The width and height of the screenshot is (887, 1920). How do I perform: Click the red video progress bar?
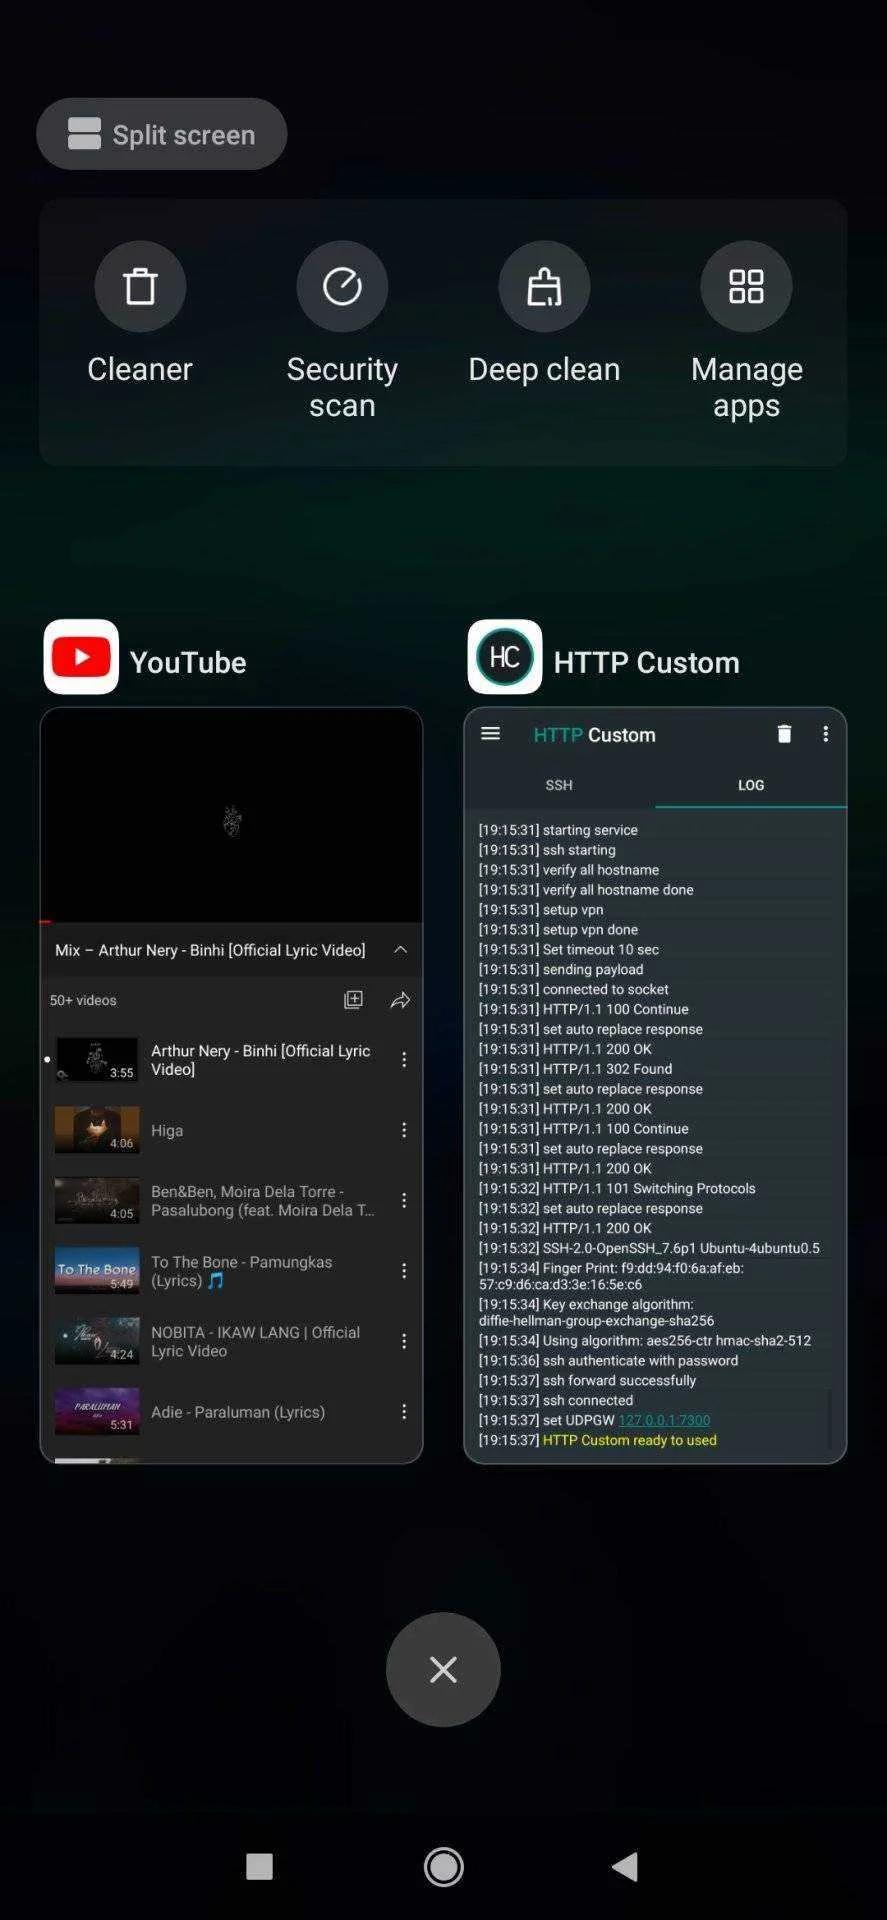(x=46, y=922)
